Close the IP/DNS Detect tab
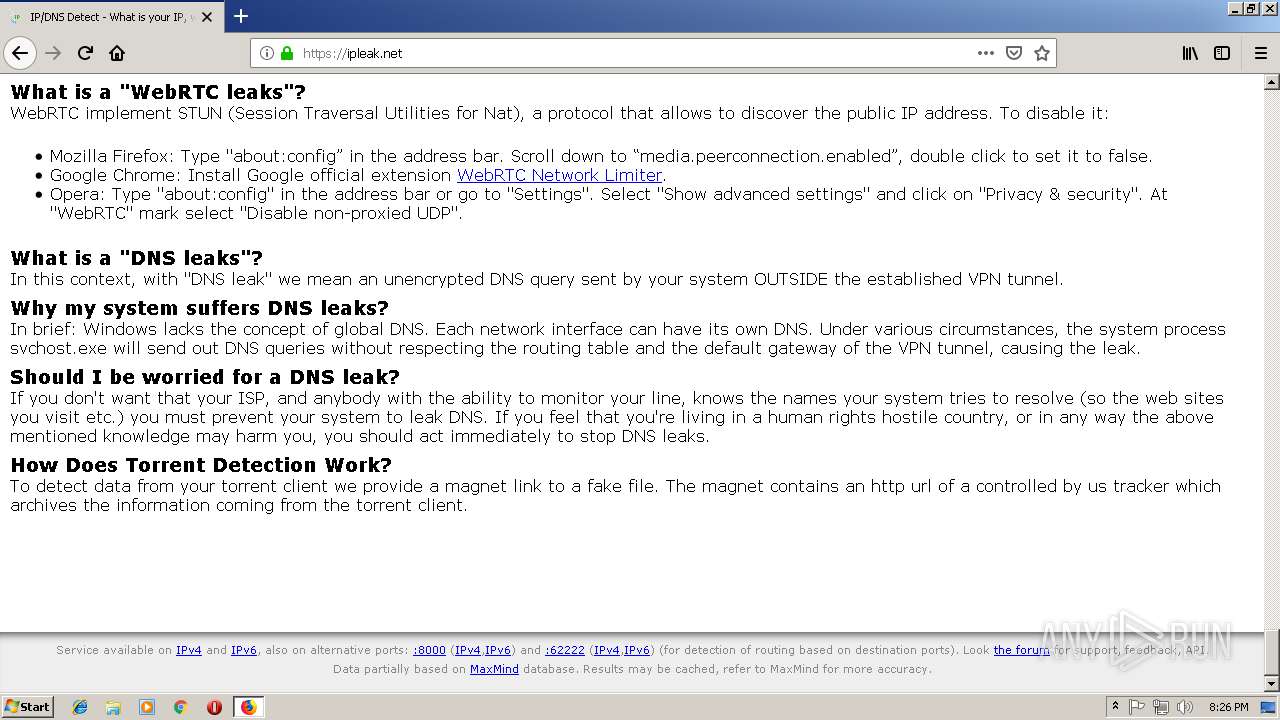This screenshot has height=720, width=1280. click(207, 17)
